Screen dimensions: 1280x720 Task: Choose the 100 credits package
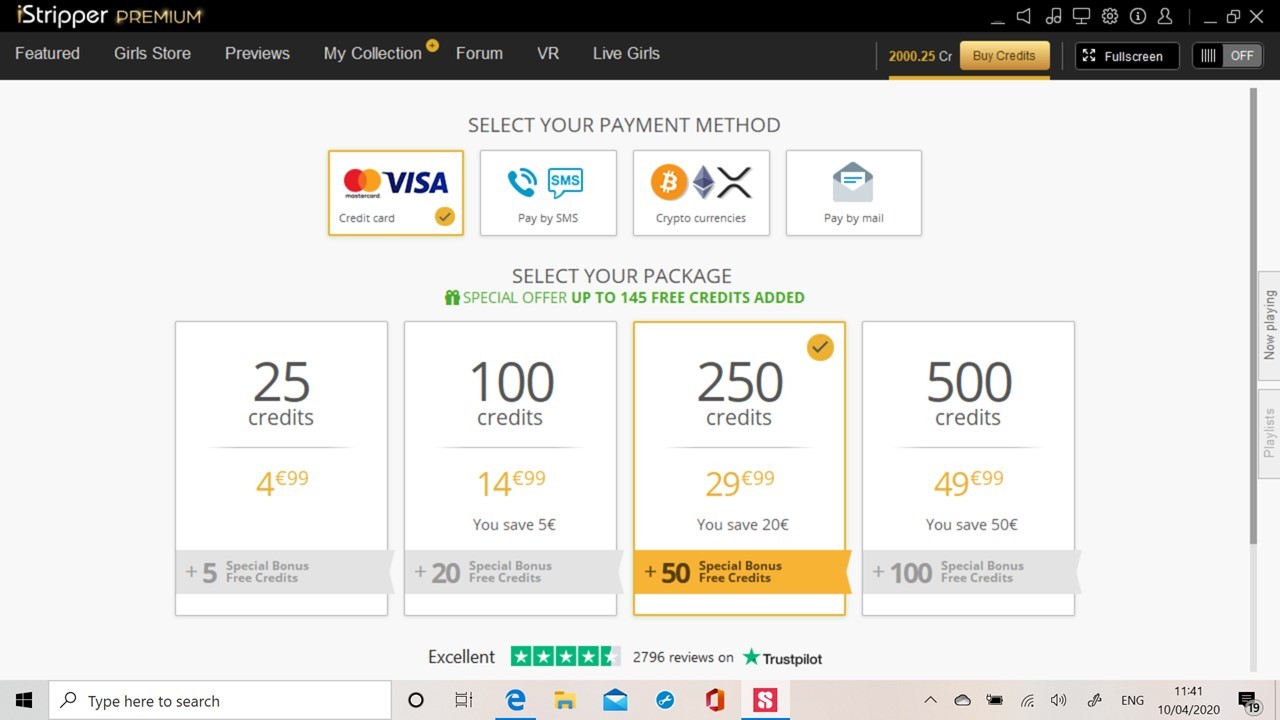click(x=510, y=468)
